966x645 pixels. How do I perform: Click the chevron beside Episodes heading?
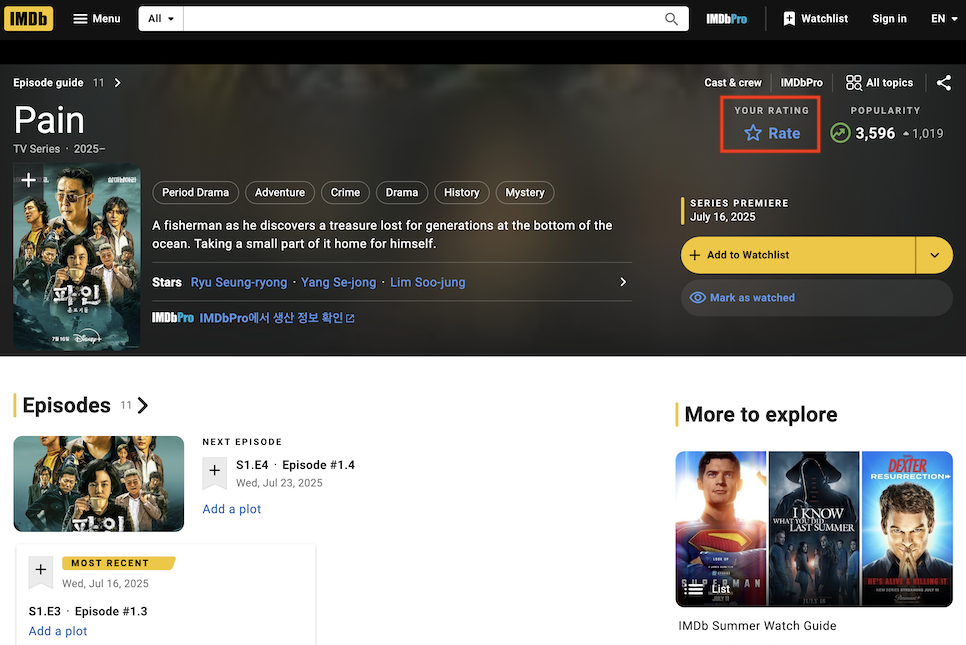tap(143, 405)
